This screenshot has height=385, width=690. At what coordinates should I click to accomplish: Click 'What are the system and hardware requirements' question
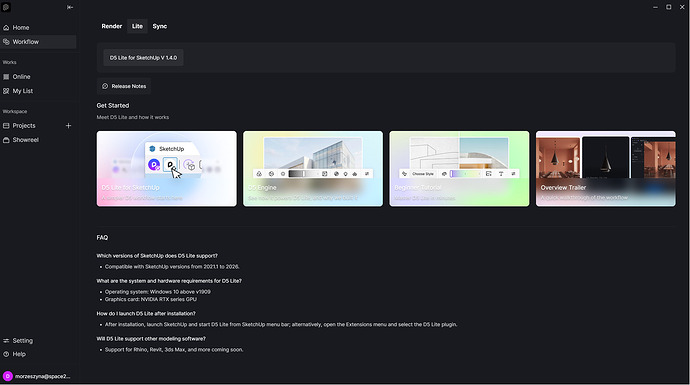(169, 281)
